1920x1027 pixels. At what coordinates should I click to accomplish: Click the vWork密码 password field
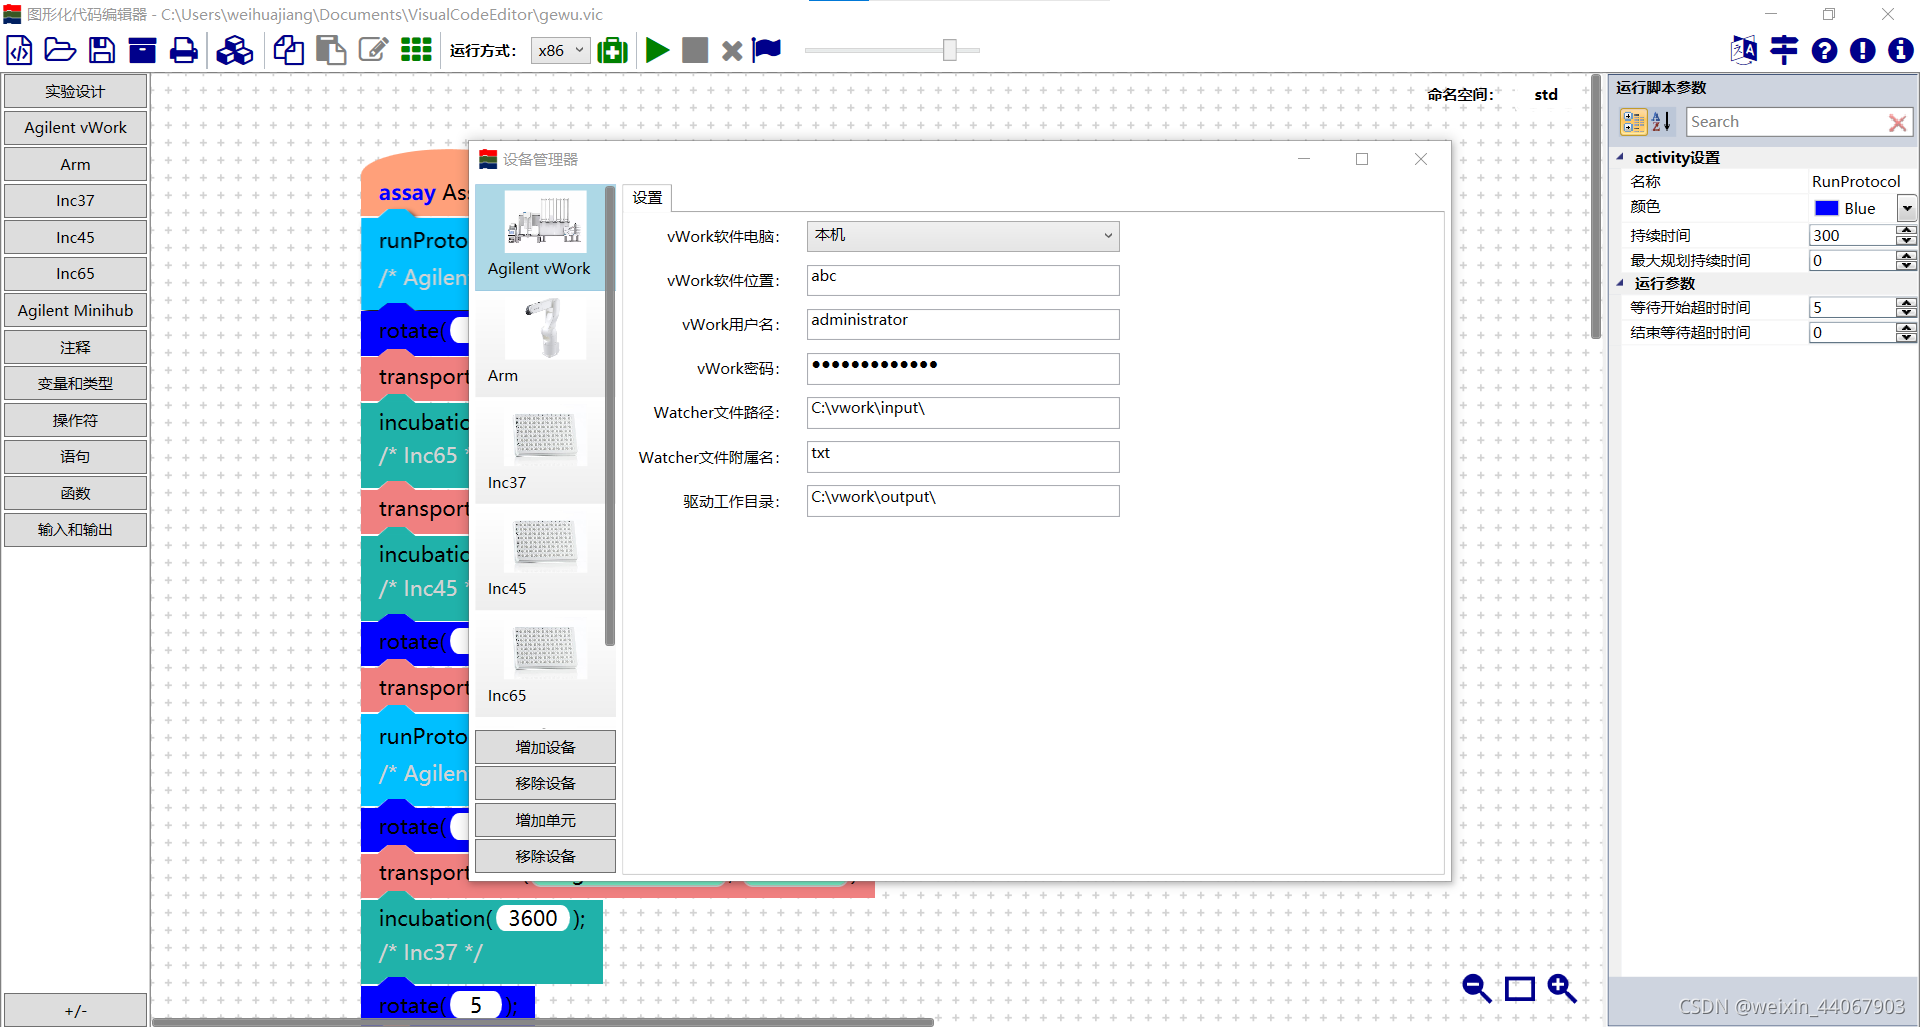pyautogui.click(x=963, y=368)
